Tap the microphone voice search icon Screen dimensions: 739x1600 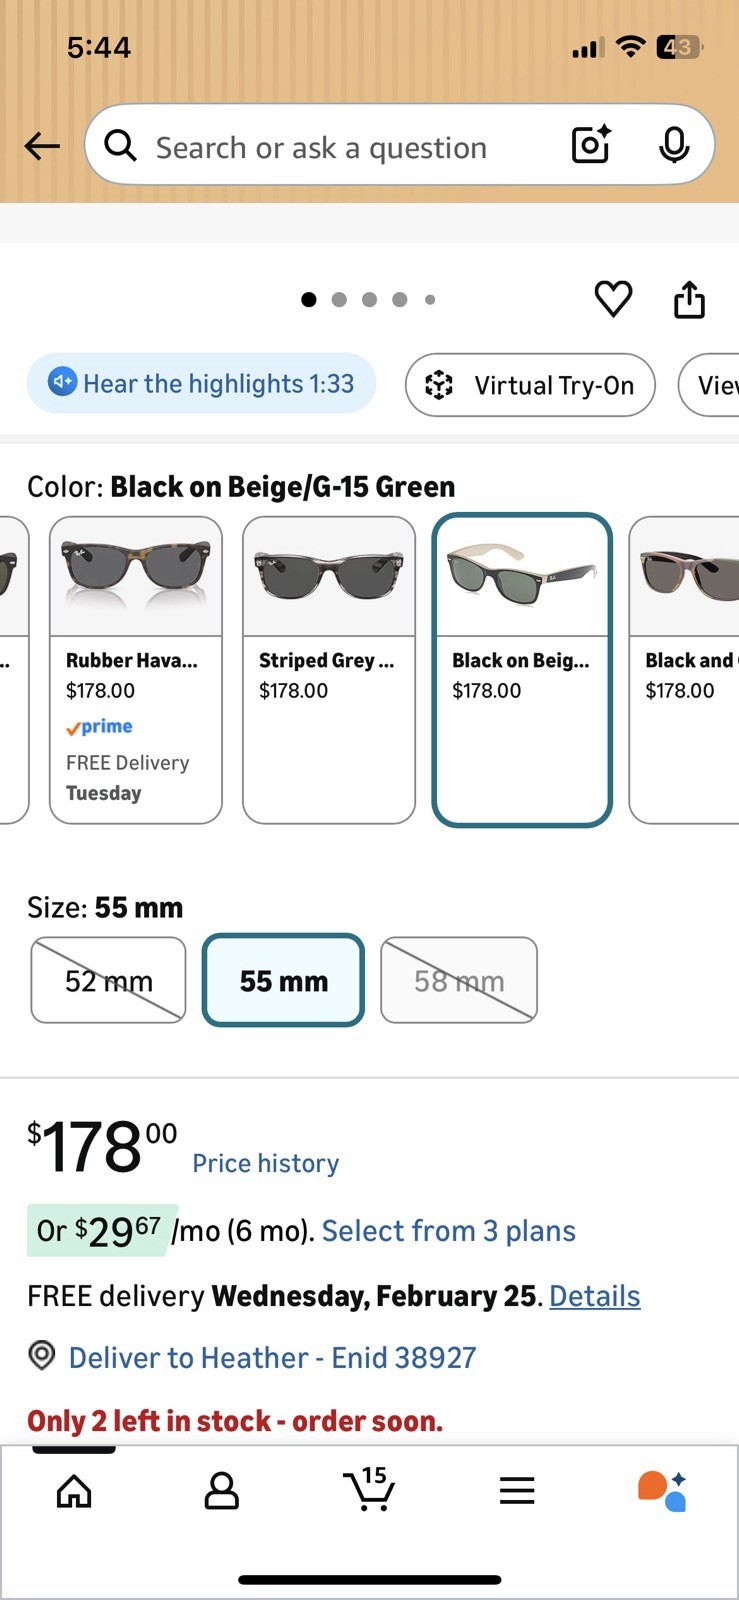[x=674, y=146]
